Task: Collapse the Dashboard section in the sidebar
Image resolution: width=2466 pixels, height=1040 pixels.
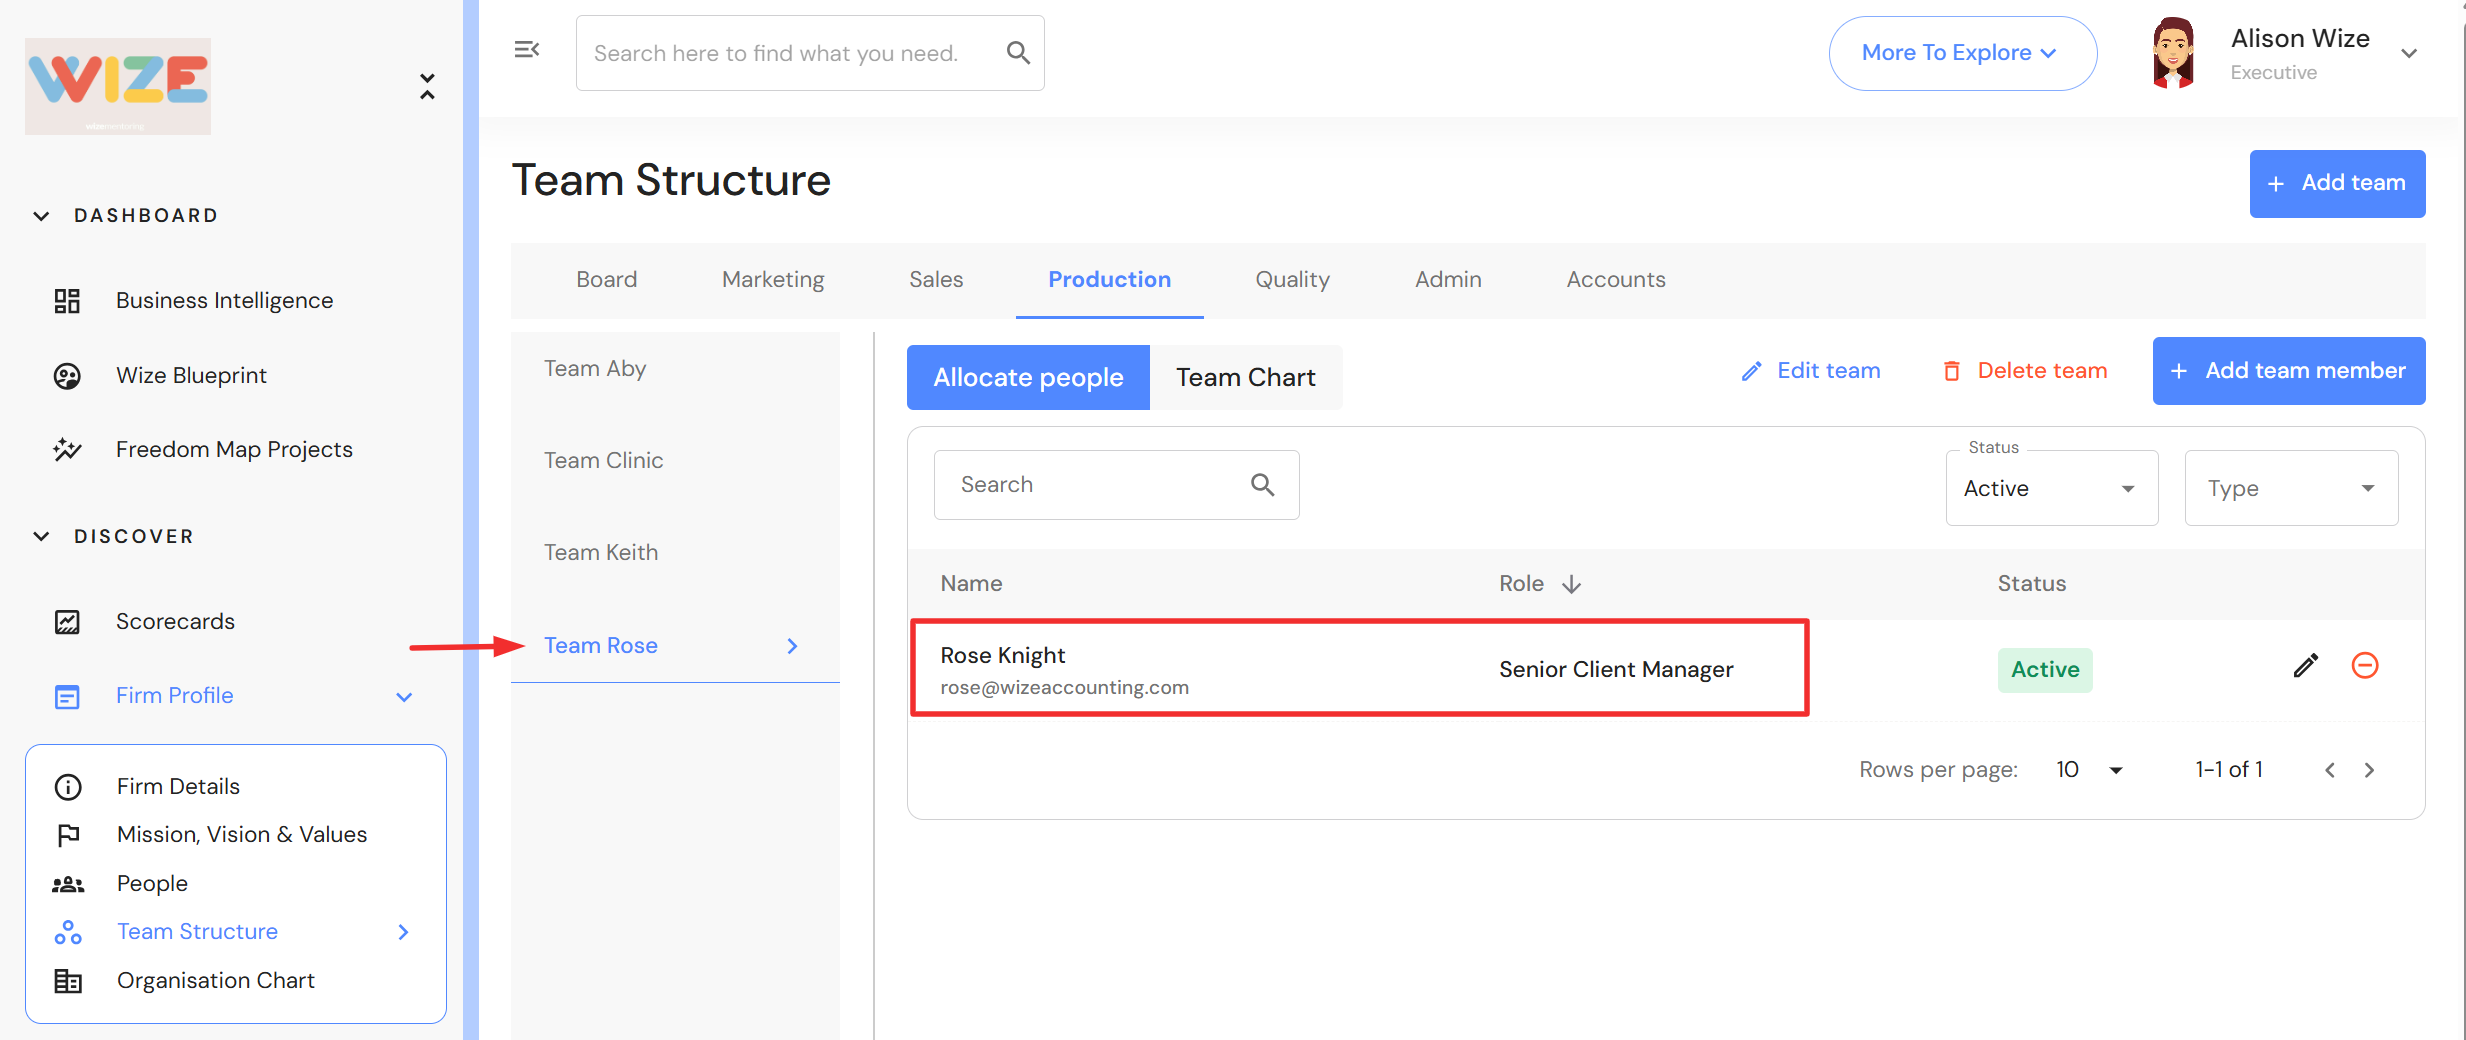Action: pyautogui.click(x=42, y=216)
